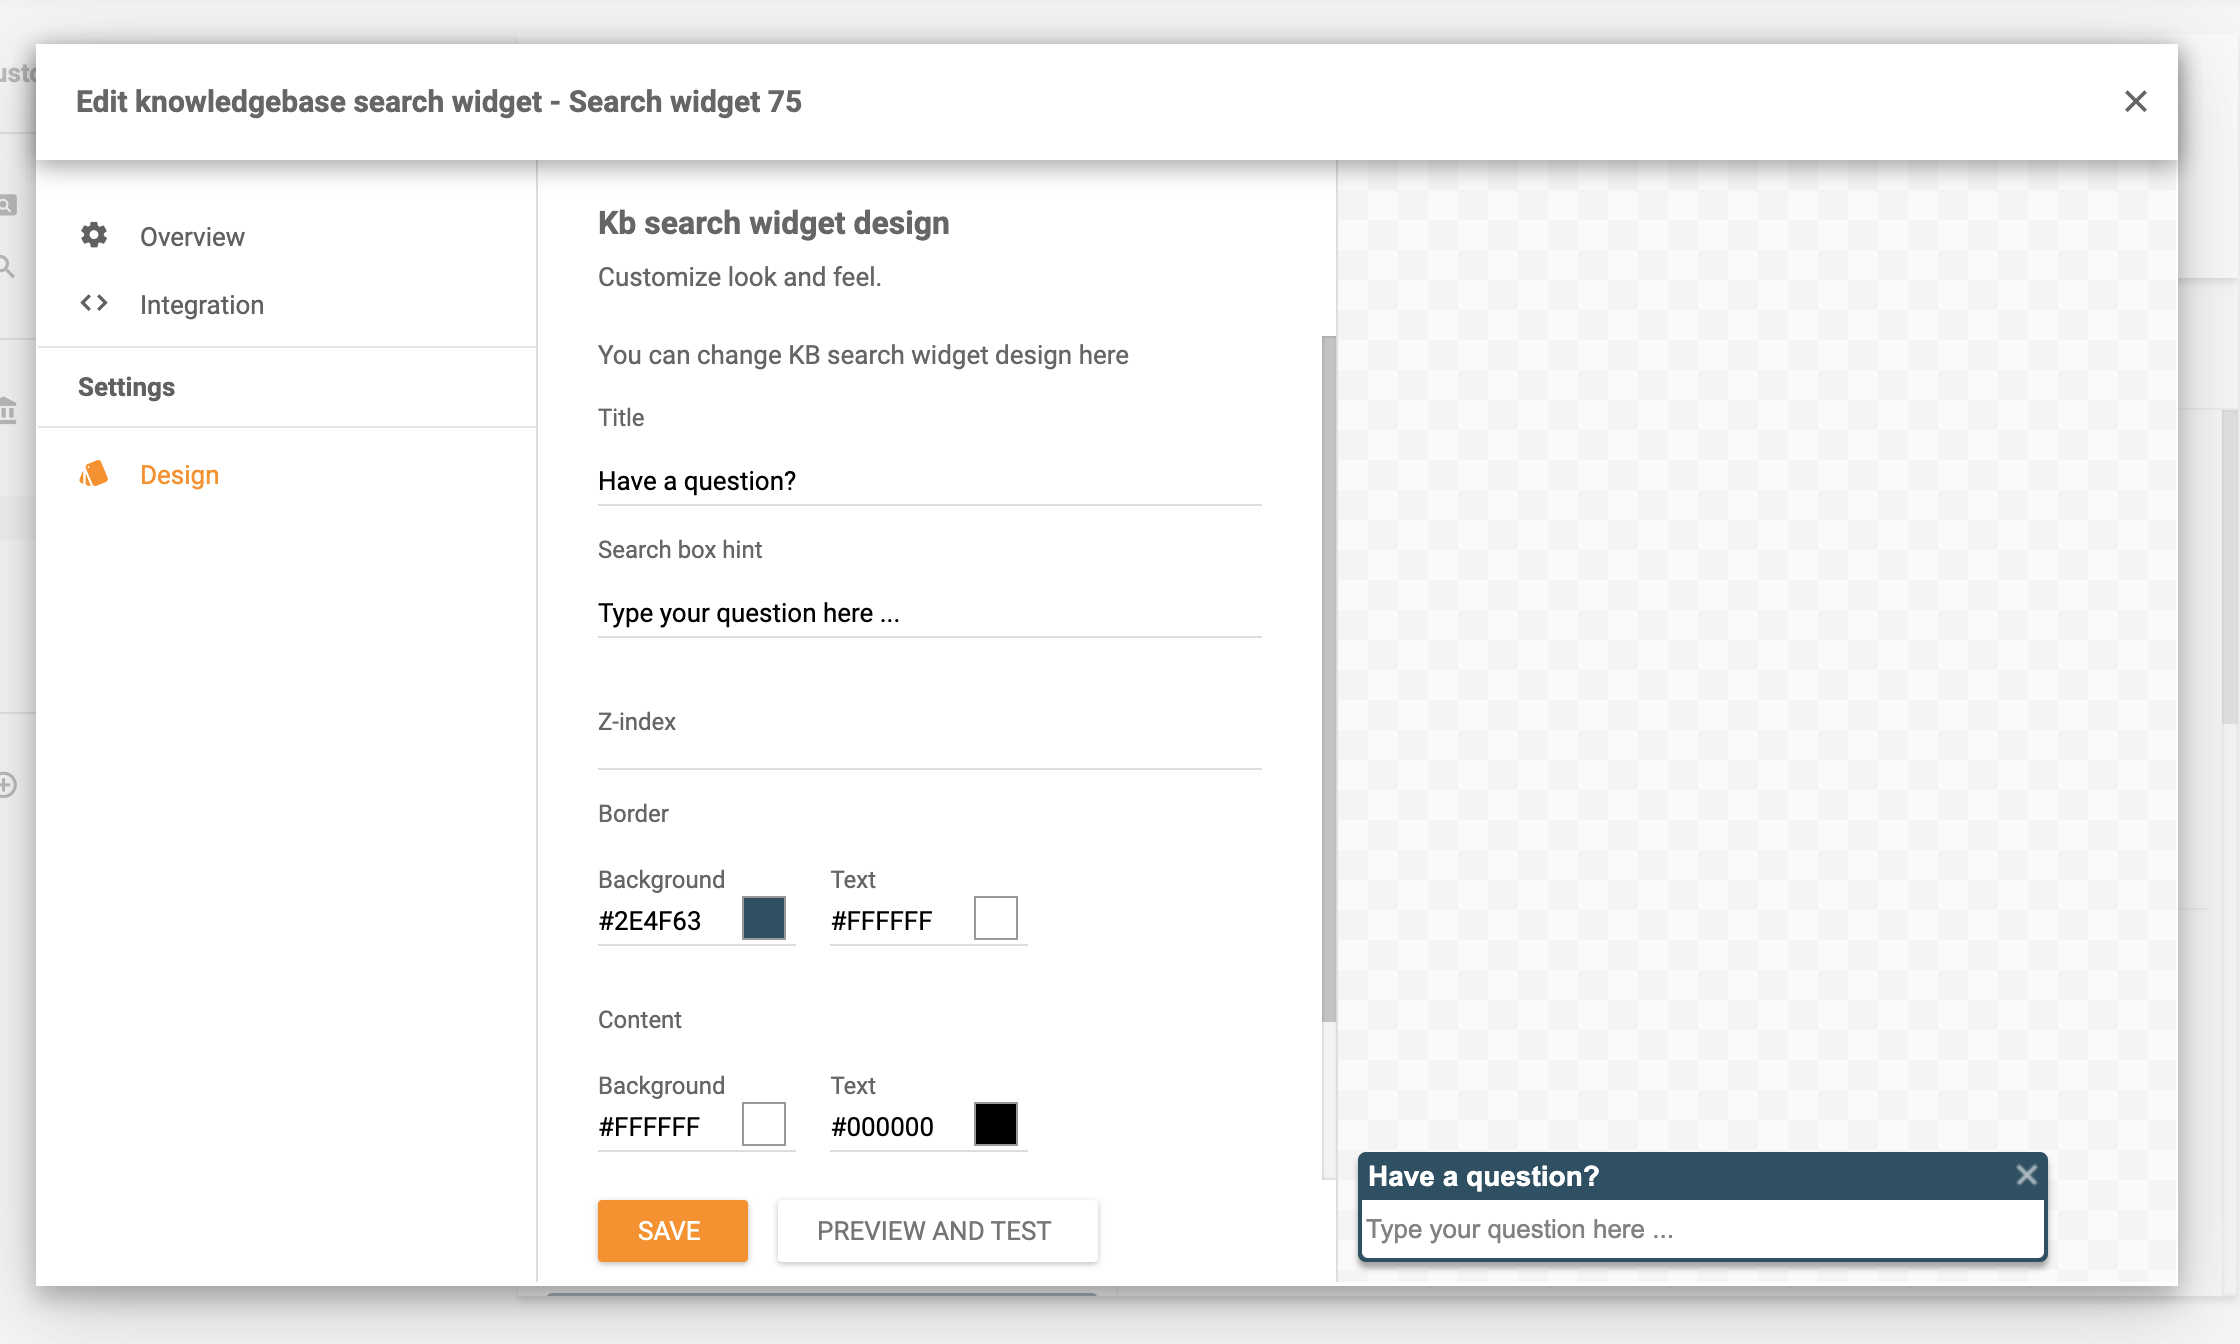Select the Overview navigation item

pos(191,236)
